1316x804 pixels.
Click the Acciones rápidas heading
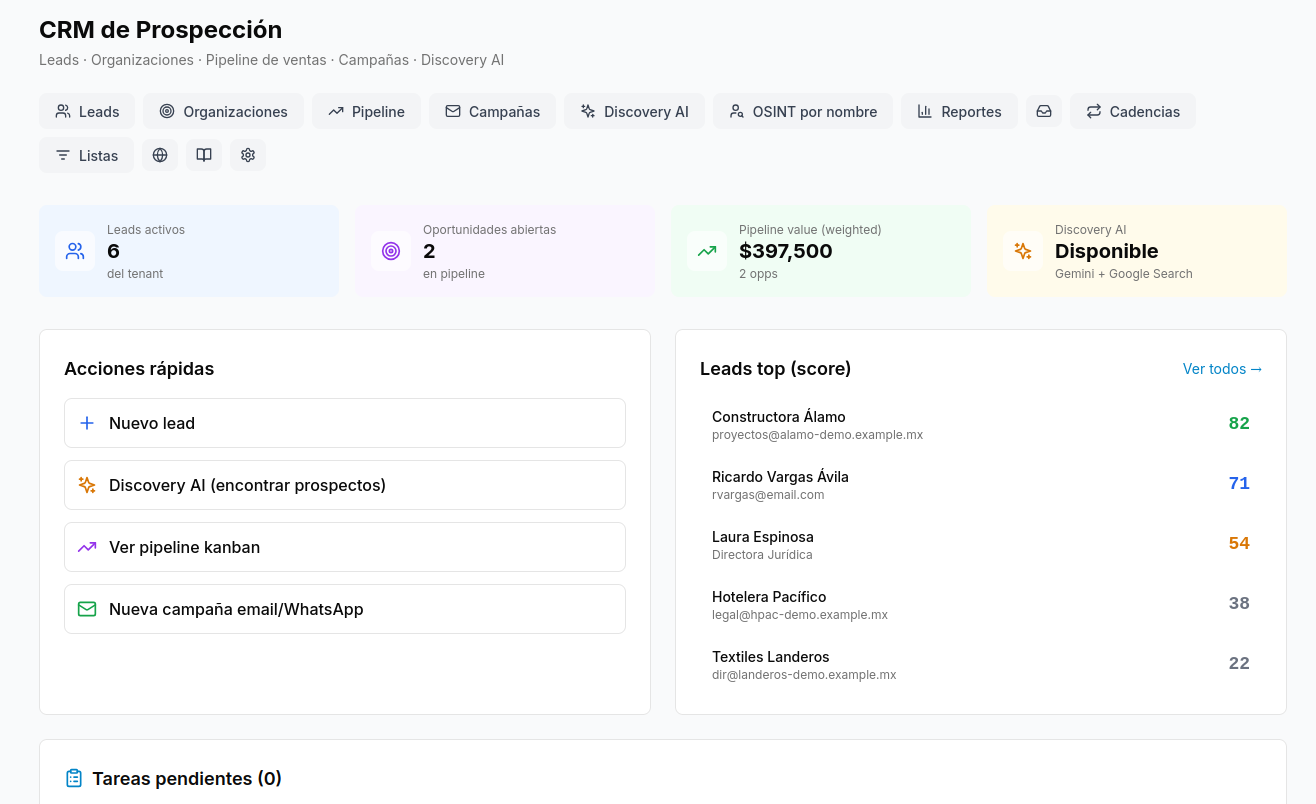point(139,369)
